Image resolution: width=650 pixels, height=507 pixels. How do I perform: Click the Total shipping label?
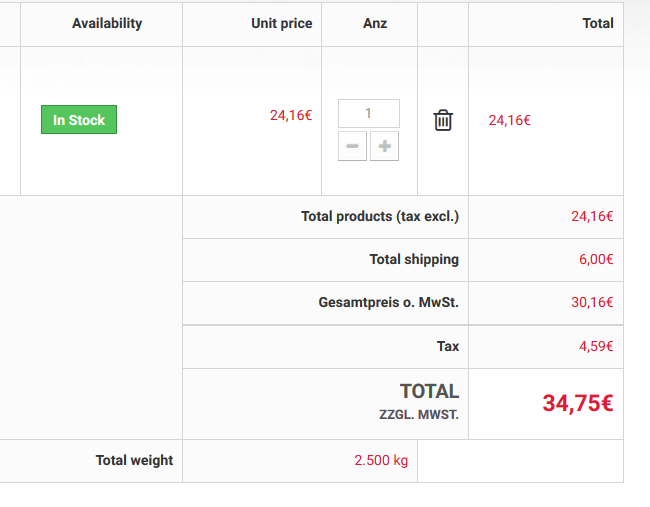pyautogui.click(x=414, y=259)
